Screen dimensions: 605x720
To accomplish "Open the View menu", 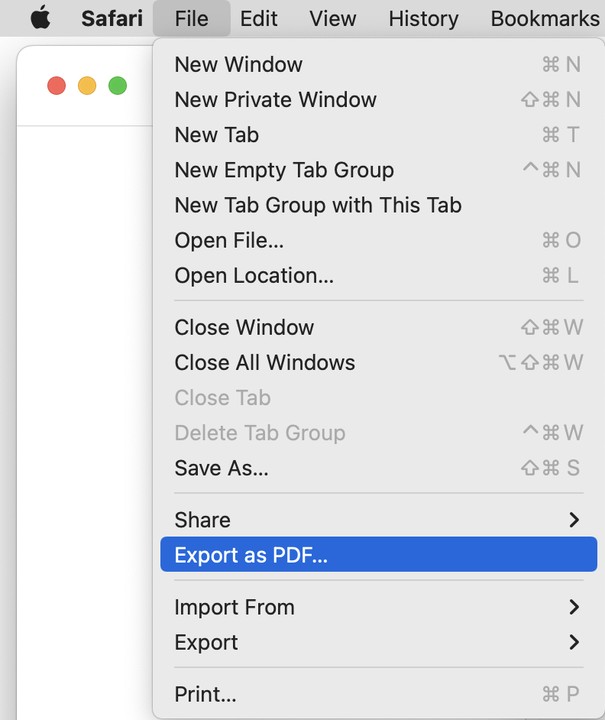I will pyautogui.click(x=333, y=18).
